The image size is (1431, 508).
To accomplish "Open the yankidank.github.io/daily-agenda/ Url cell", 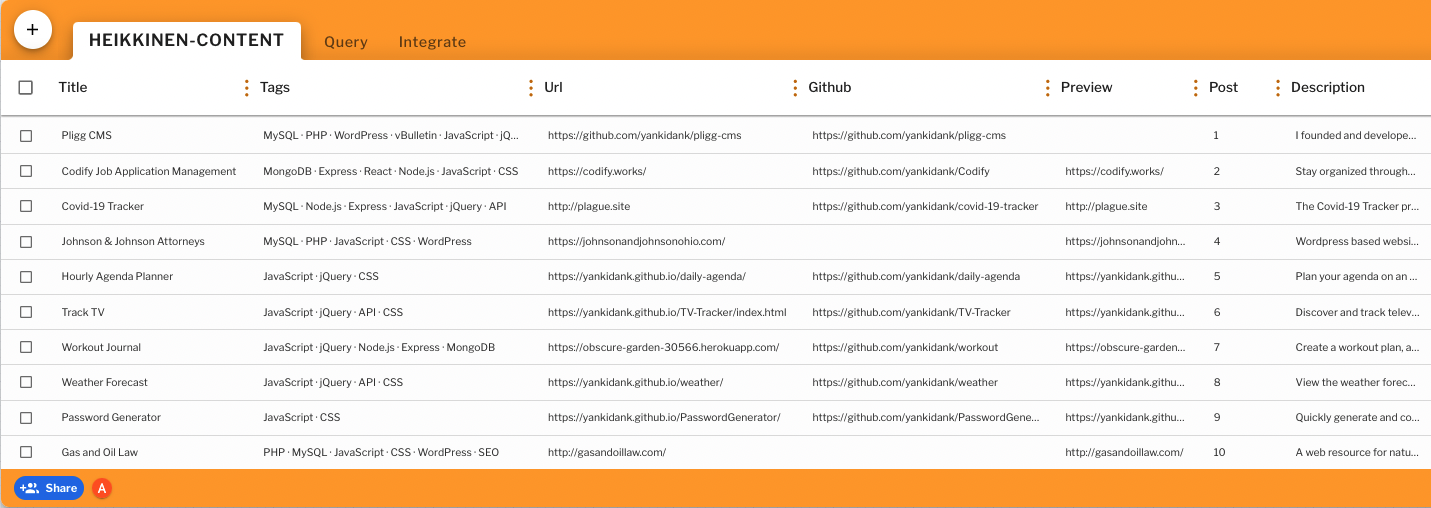I will click(647, 277).
